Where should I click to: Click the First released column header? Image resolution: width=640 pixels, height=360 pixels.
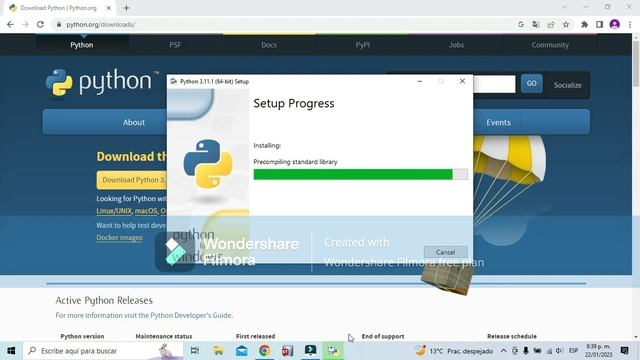[x=256, y=336]
